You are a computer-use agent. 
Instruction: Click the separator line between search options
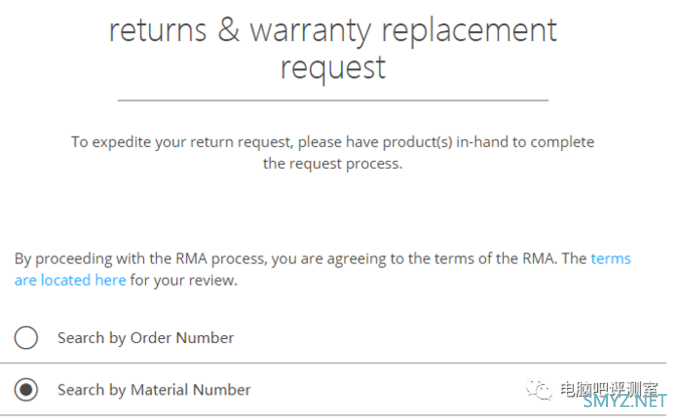click(x=333, y=363)
